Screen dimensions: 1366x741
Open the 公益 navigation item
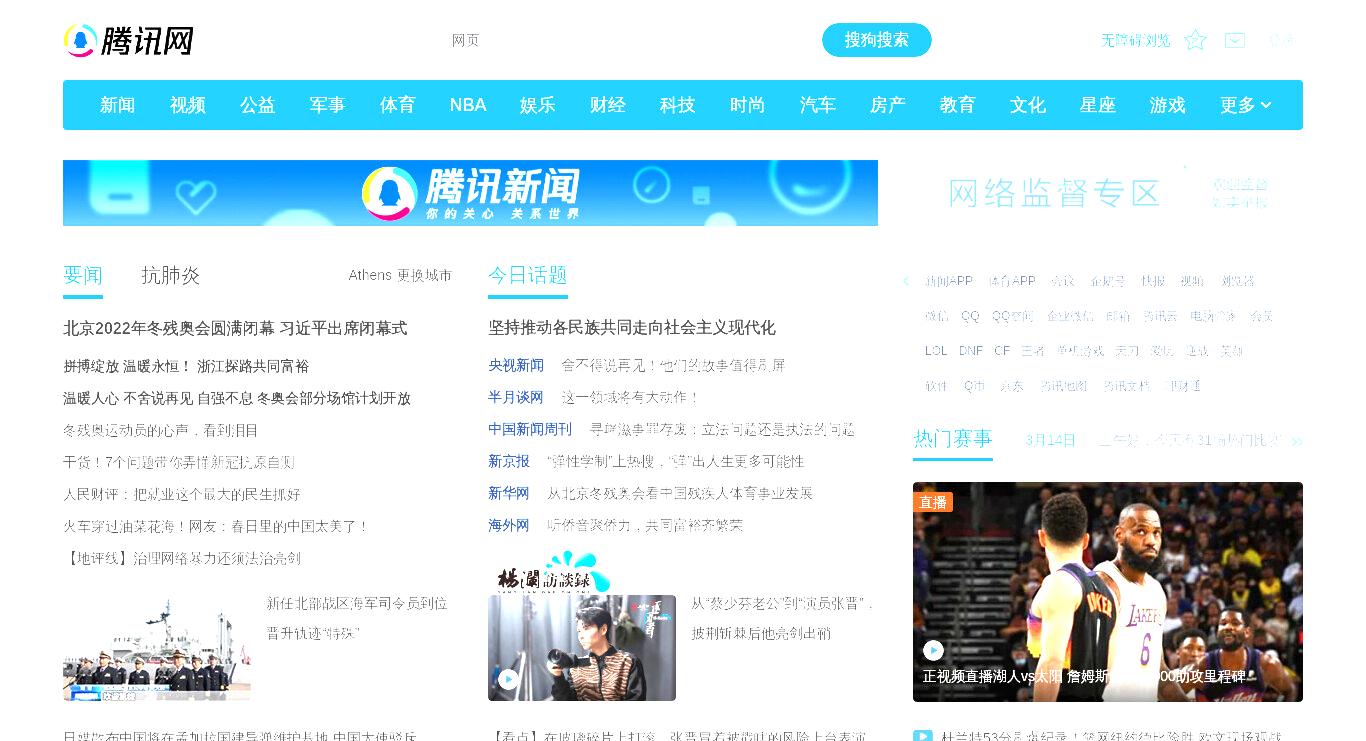[x=257, y=105]
